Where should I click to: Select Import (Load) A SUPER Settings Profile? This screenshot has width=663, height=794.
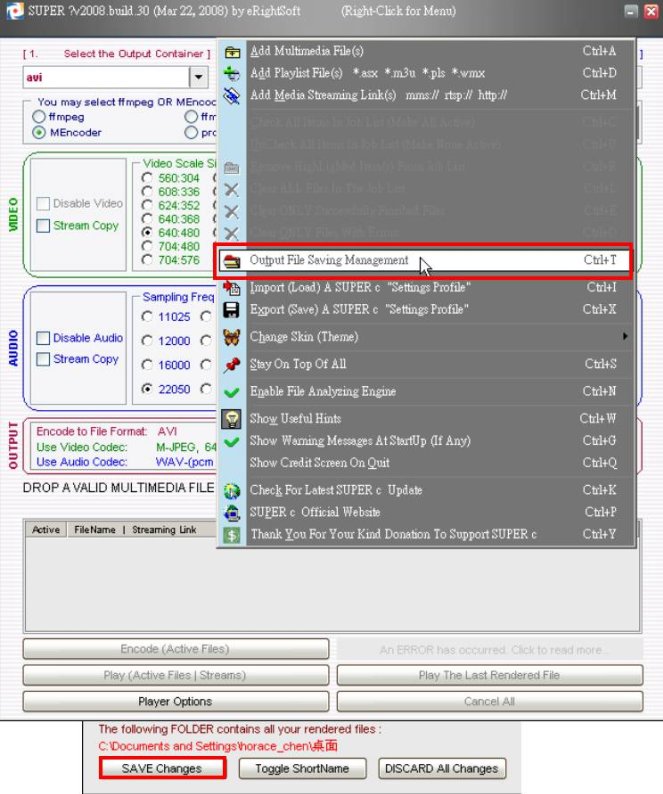[425, 288]
